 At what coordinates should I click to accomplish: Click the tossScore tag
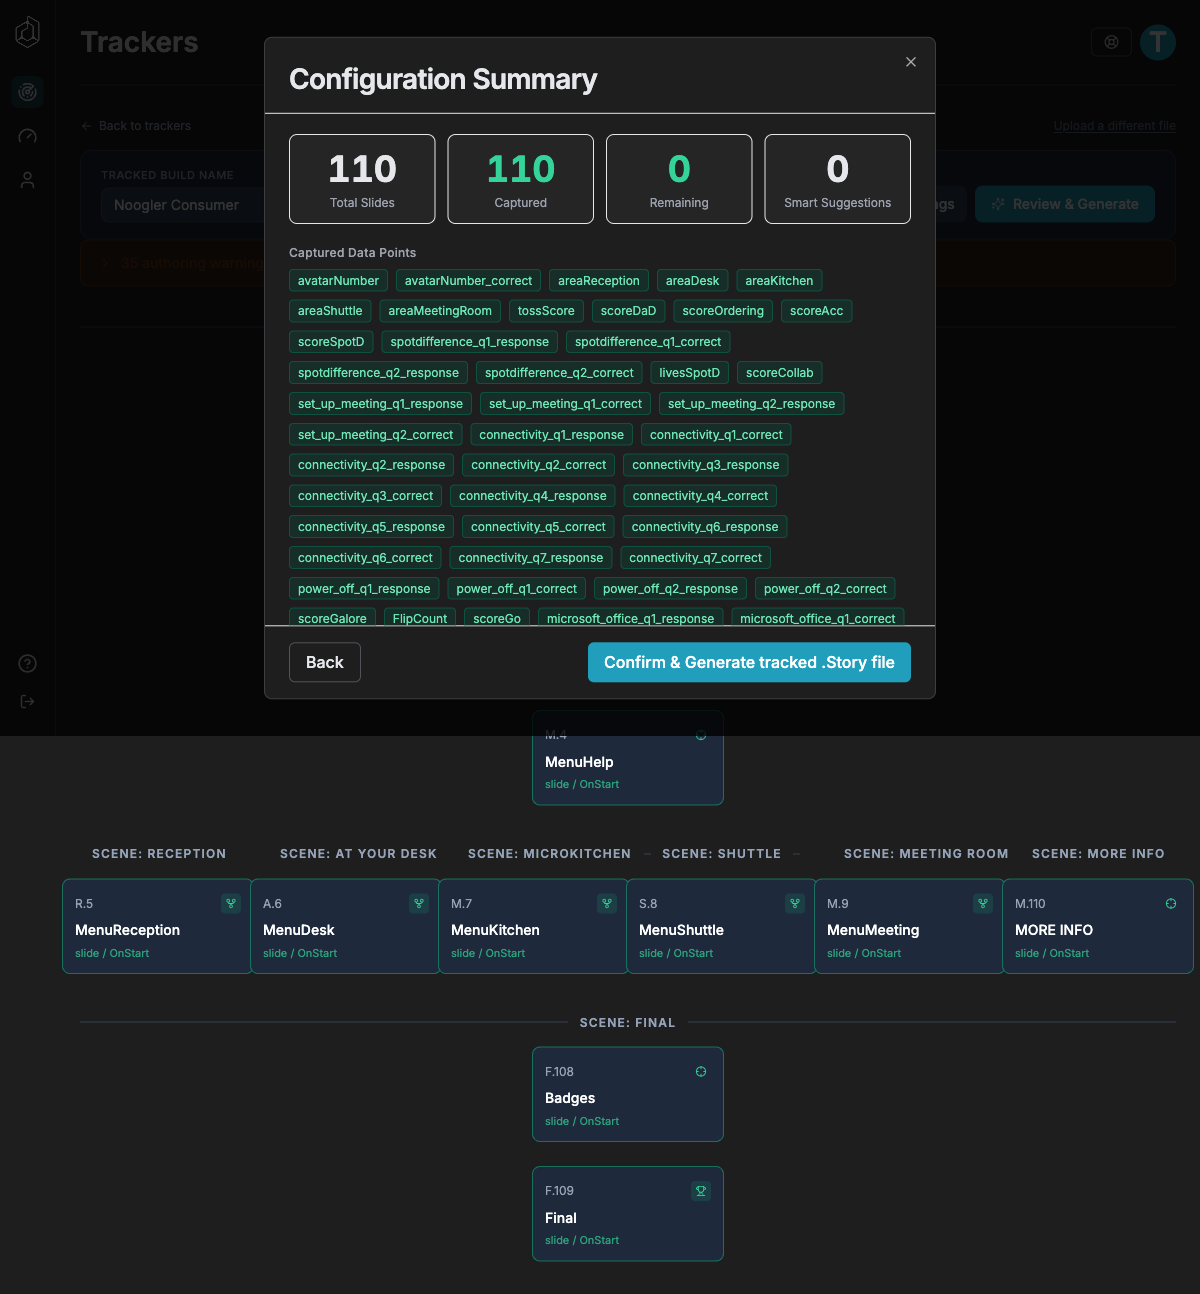point(546,311)
